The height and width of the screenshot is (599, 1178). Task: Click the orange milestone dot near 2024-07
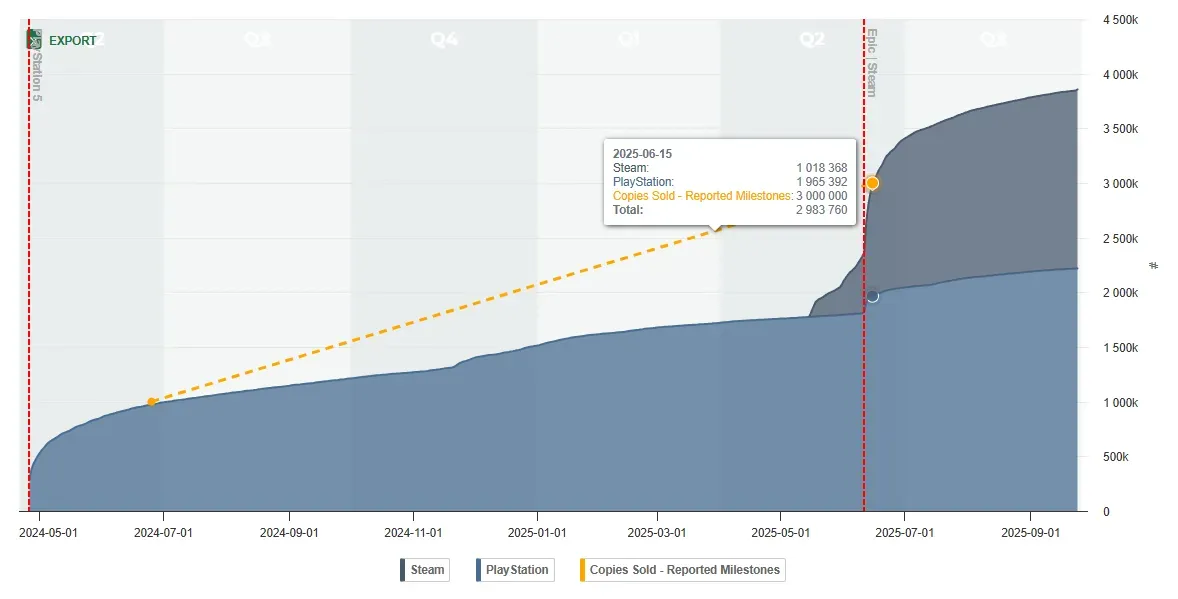pyautogui.click(x=151, y=402)
